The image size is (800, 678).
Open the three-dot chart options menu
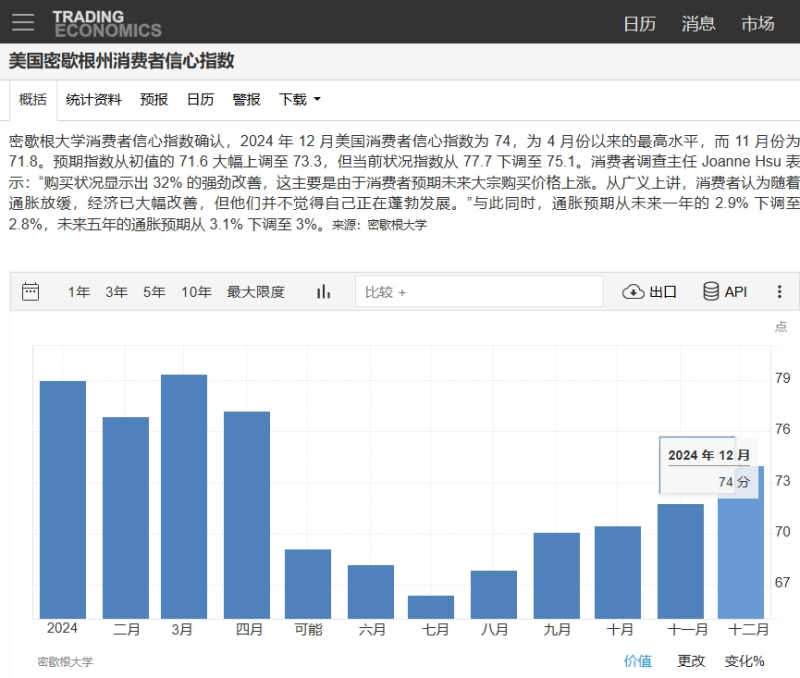780,292
